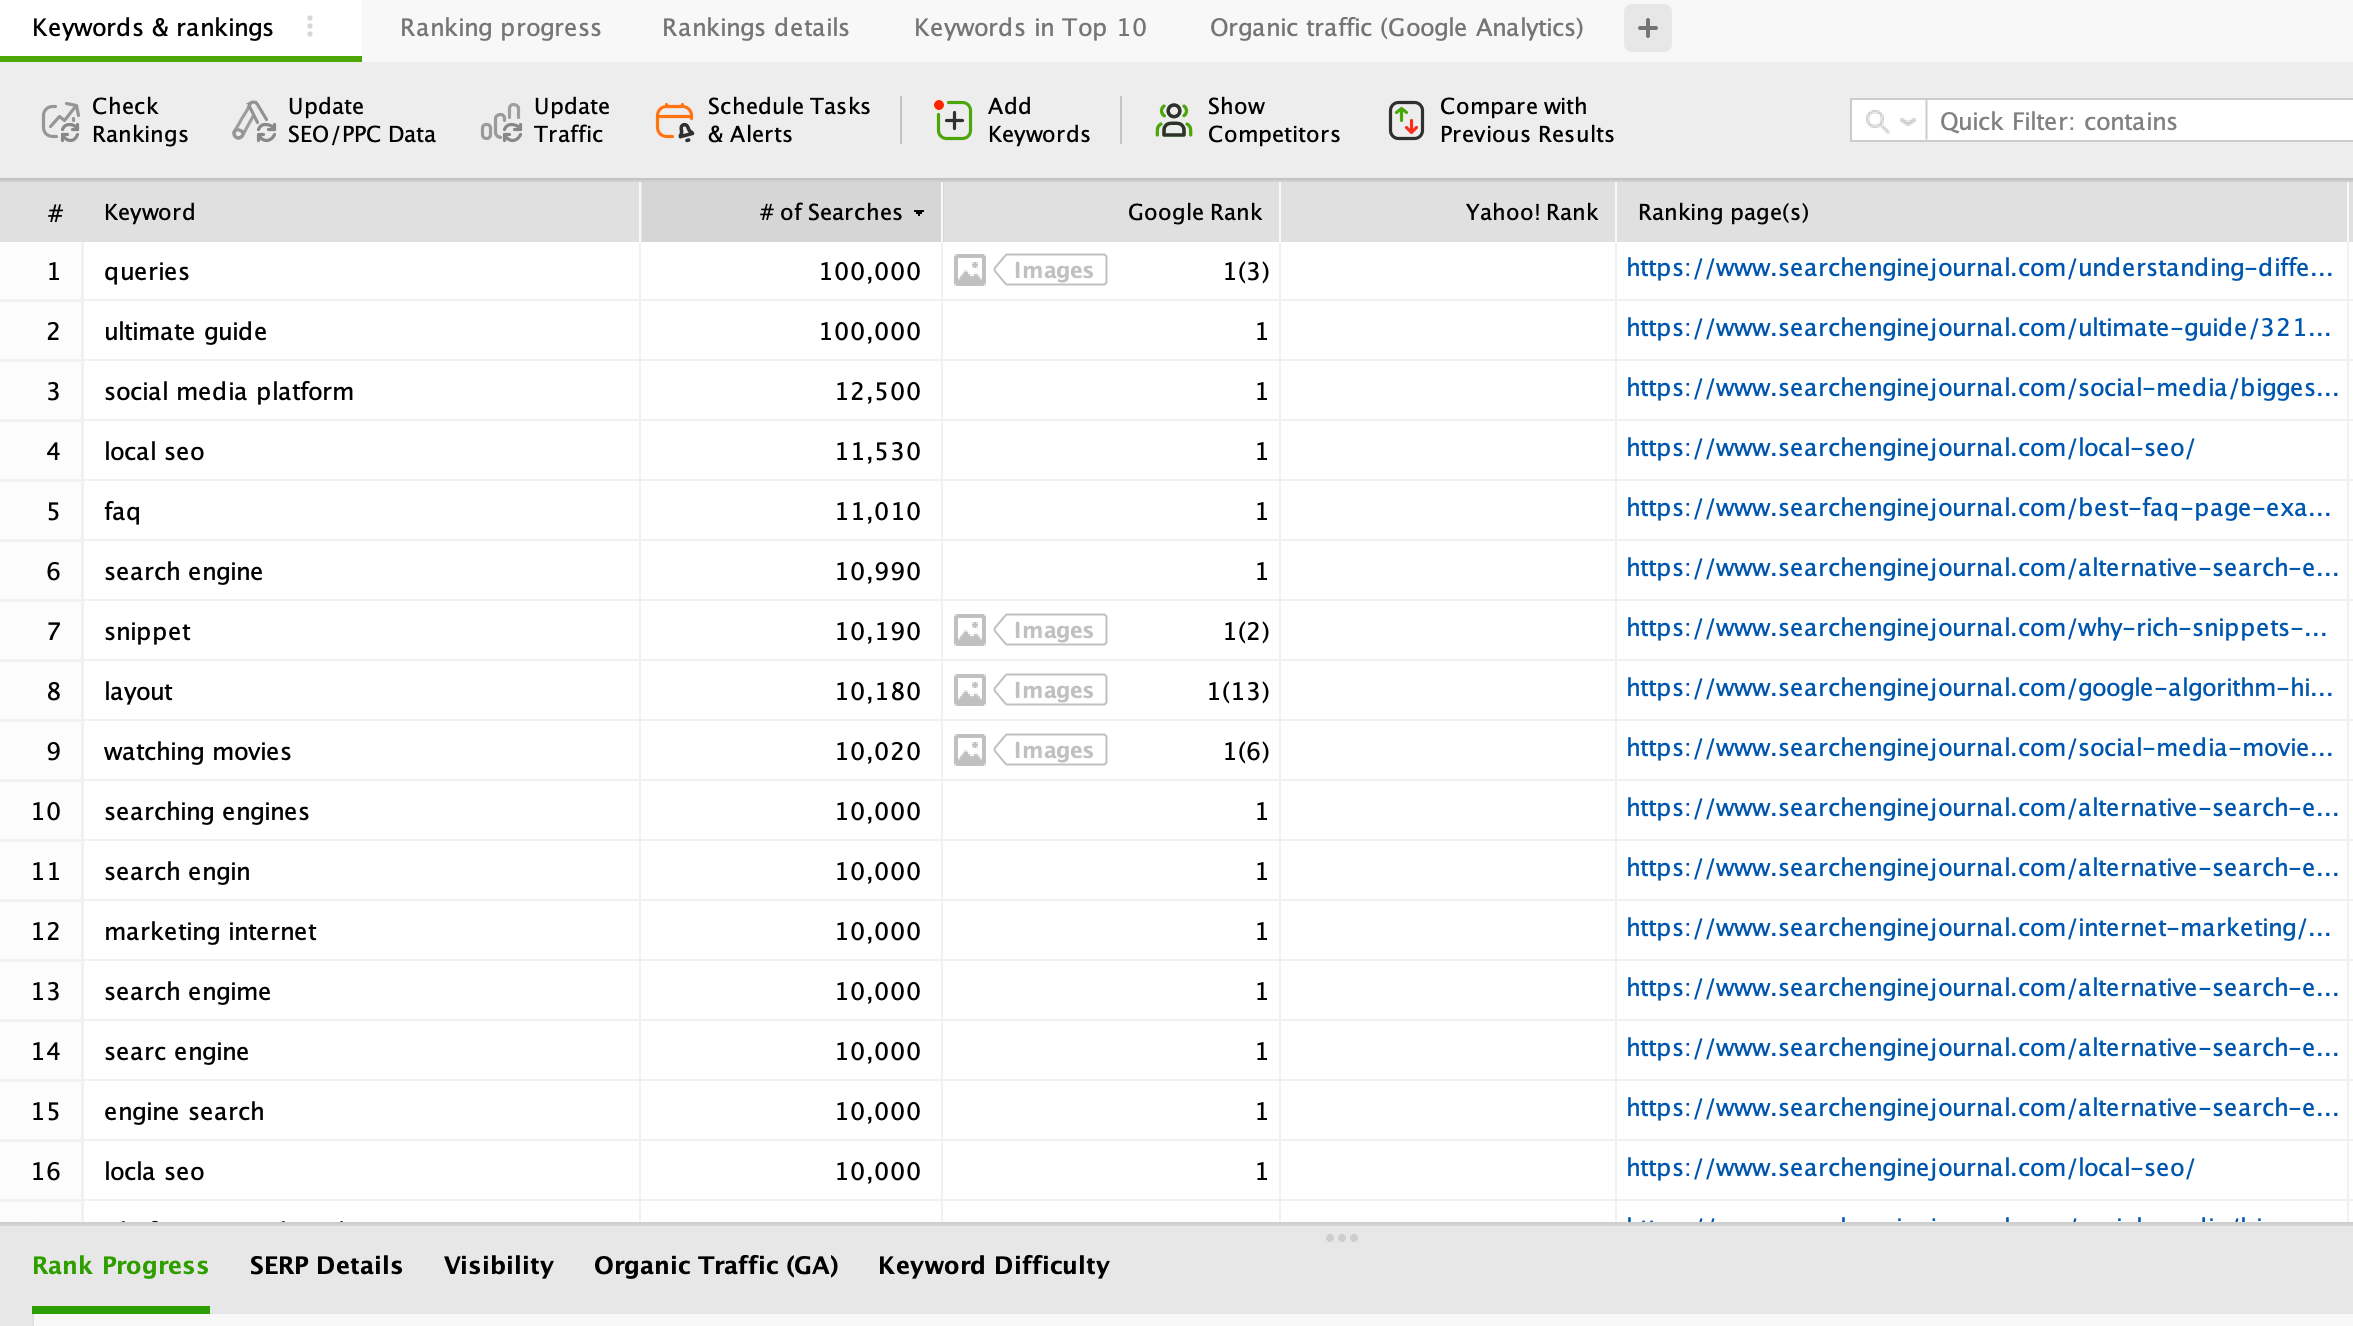Click the Update SEO/PPC Data icon
Viewport: 2353px width, 1326px height.
click(x=252, y=118)
